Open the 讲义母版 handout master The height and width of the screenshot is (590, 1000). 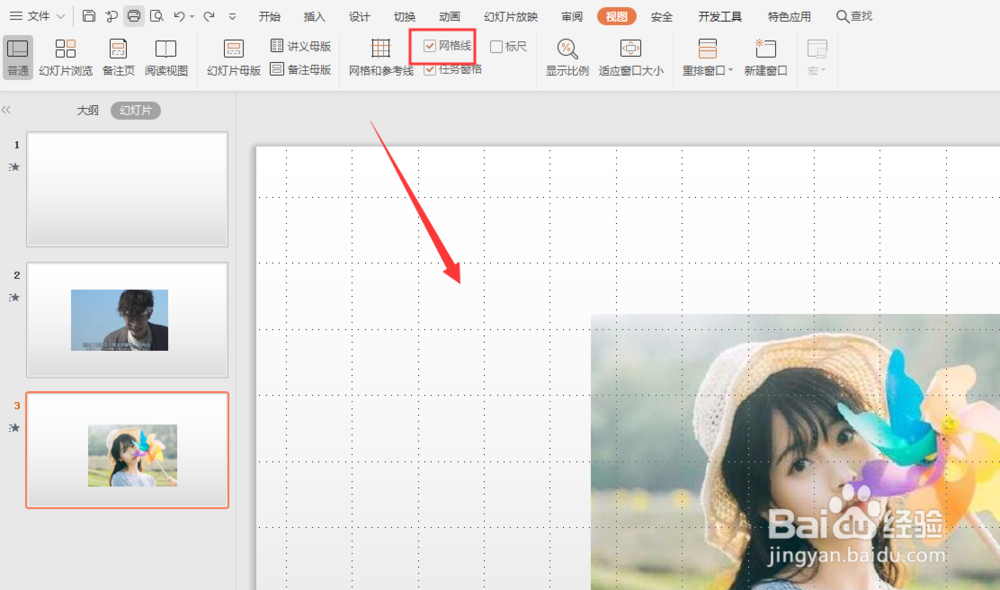(301, 46)
